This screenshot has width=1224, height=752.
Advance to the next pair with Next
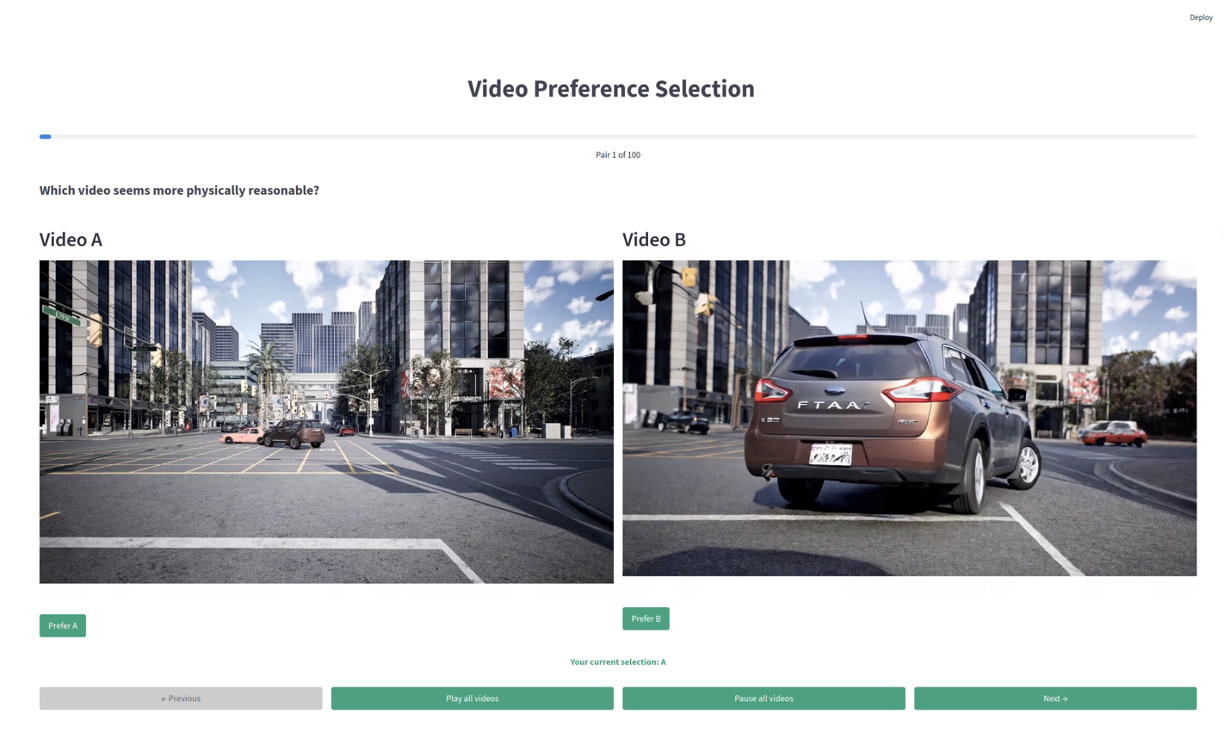(1055, 698)
